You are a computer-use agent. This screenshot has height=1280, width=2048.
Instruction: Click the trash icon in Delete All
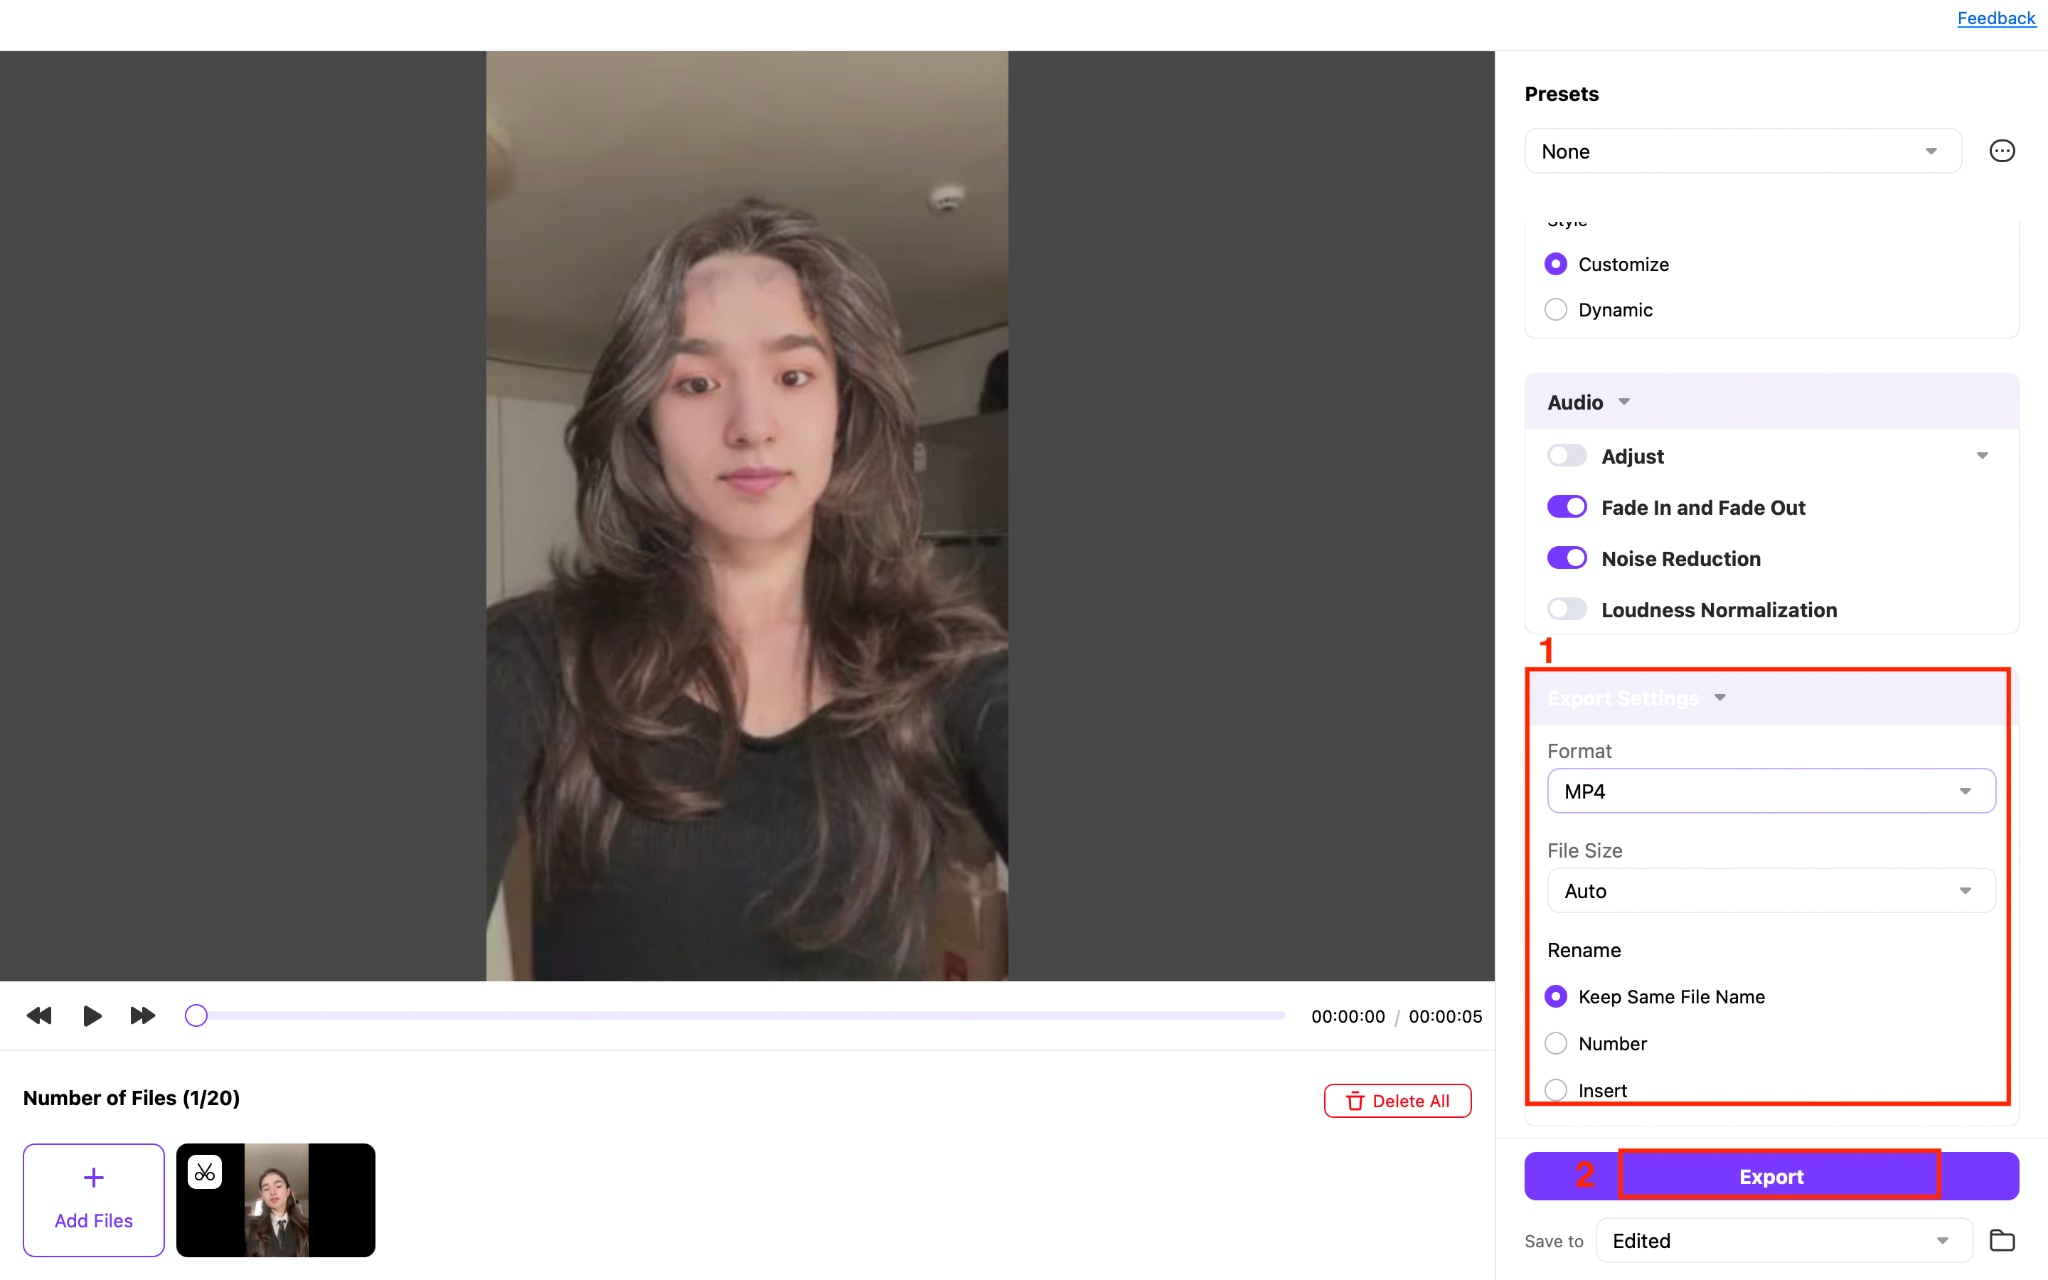tap(1355, 1101)
